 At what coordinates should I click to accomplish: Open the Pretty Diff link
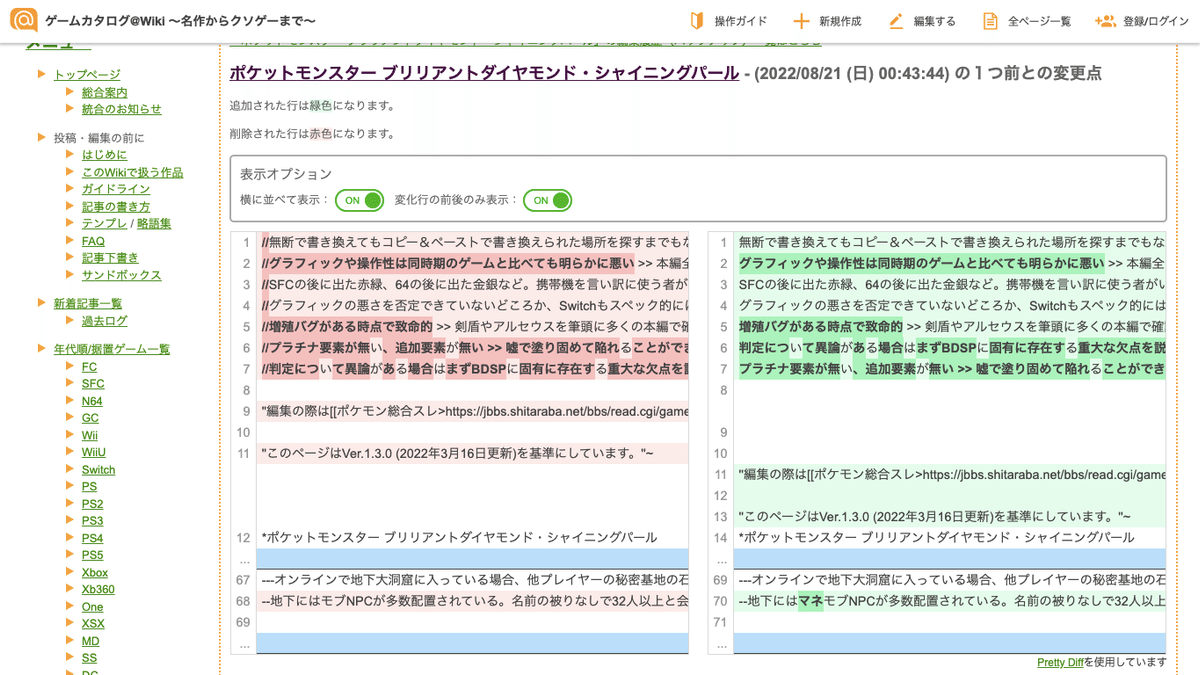click(1060, 662)
